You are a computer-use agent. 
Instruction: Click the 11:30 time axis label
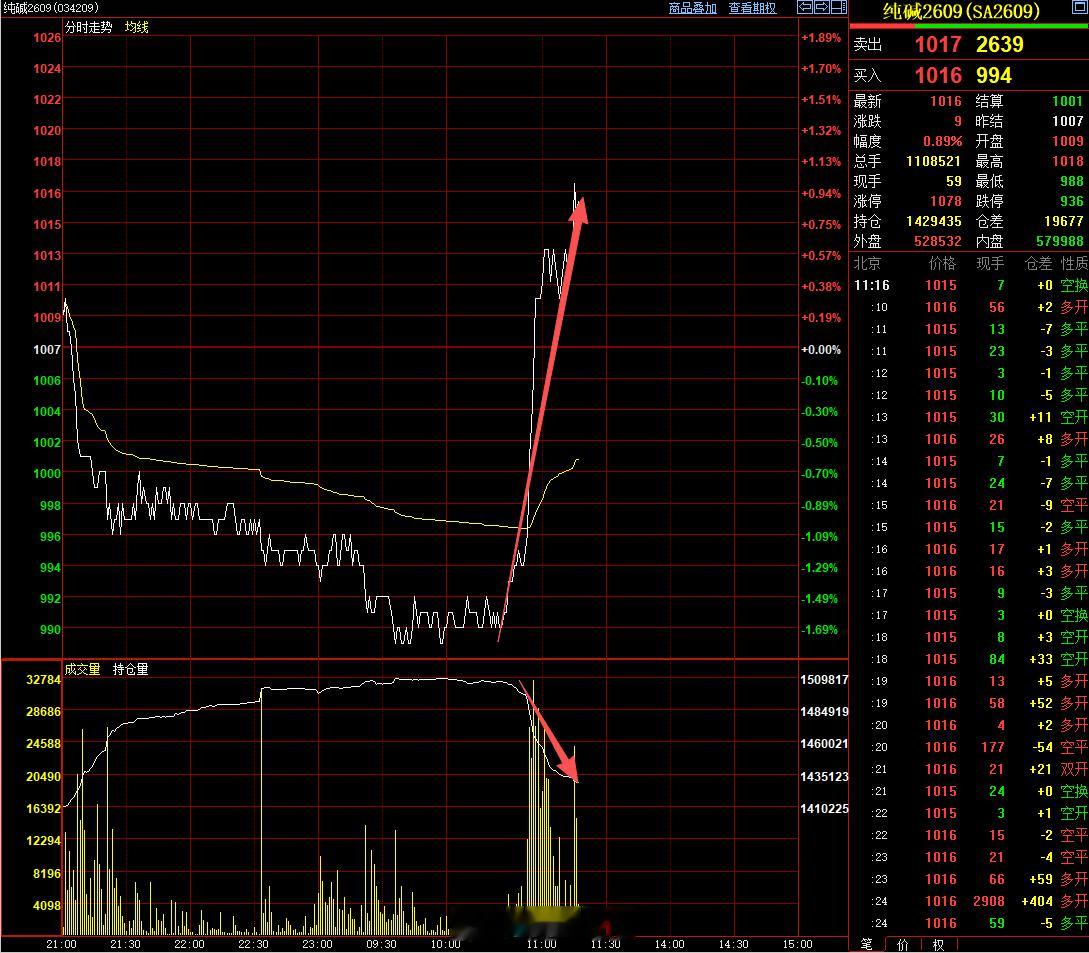pyautogui.click(x=605, y=945)
